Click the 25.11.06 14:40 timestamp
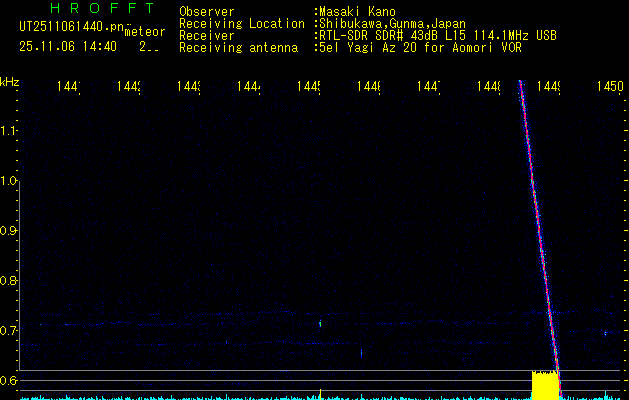This screenshot has height=400, width=629. pos(68,46)
